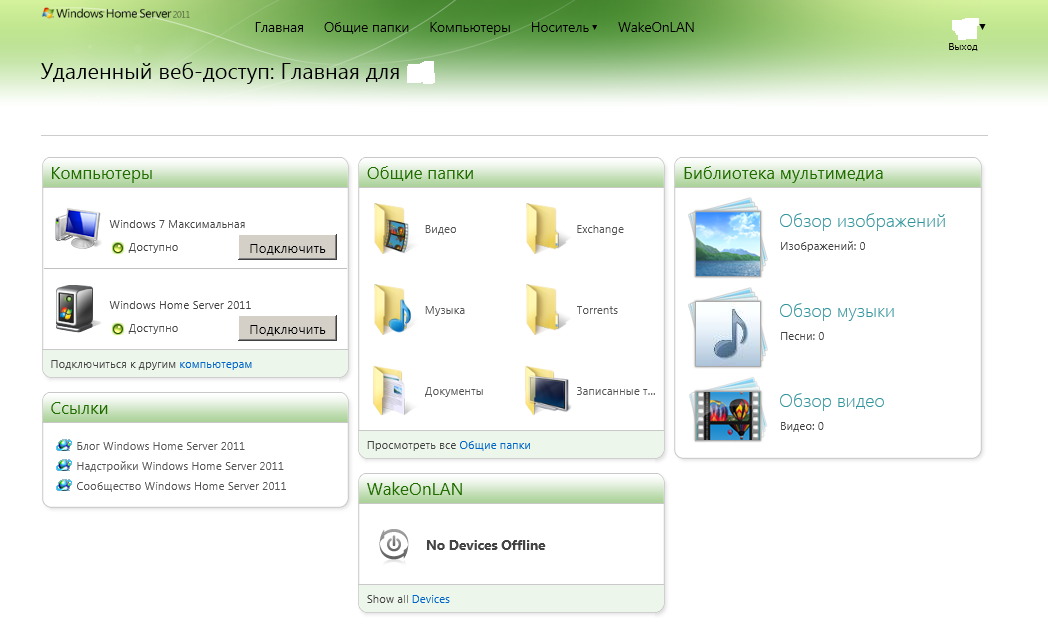1048x643 pixels.
Task: Click the Windows Home Server 2011 server icon
Action: tap(76, 309)
